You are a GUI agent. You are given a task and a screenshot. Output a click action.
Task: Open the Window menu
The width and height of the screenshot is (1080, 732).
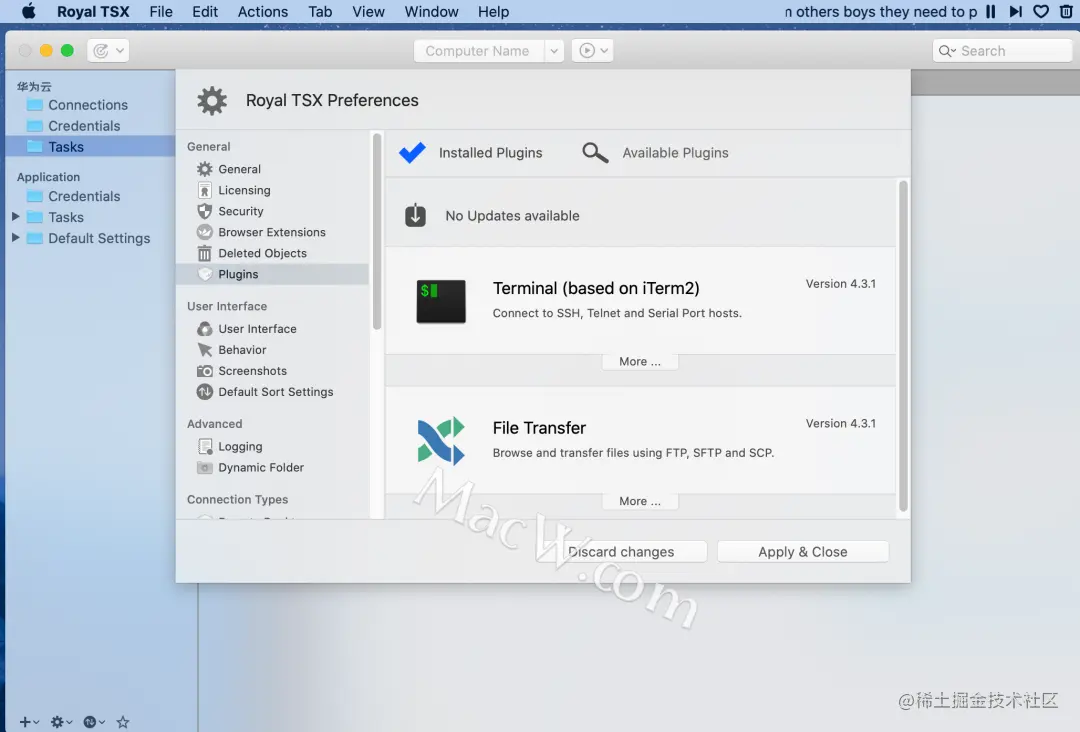pos(431,12)
